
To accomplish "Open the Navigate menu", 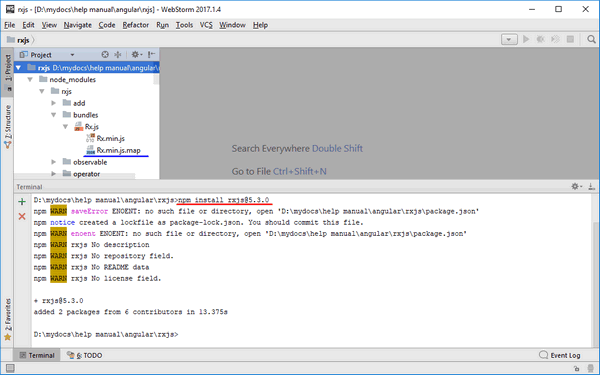I will click(78, 25).
